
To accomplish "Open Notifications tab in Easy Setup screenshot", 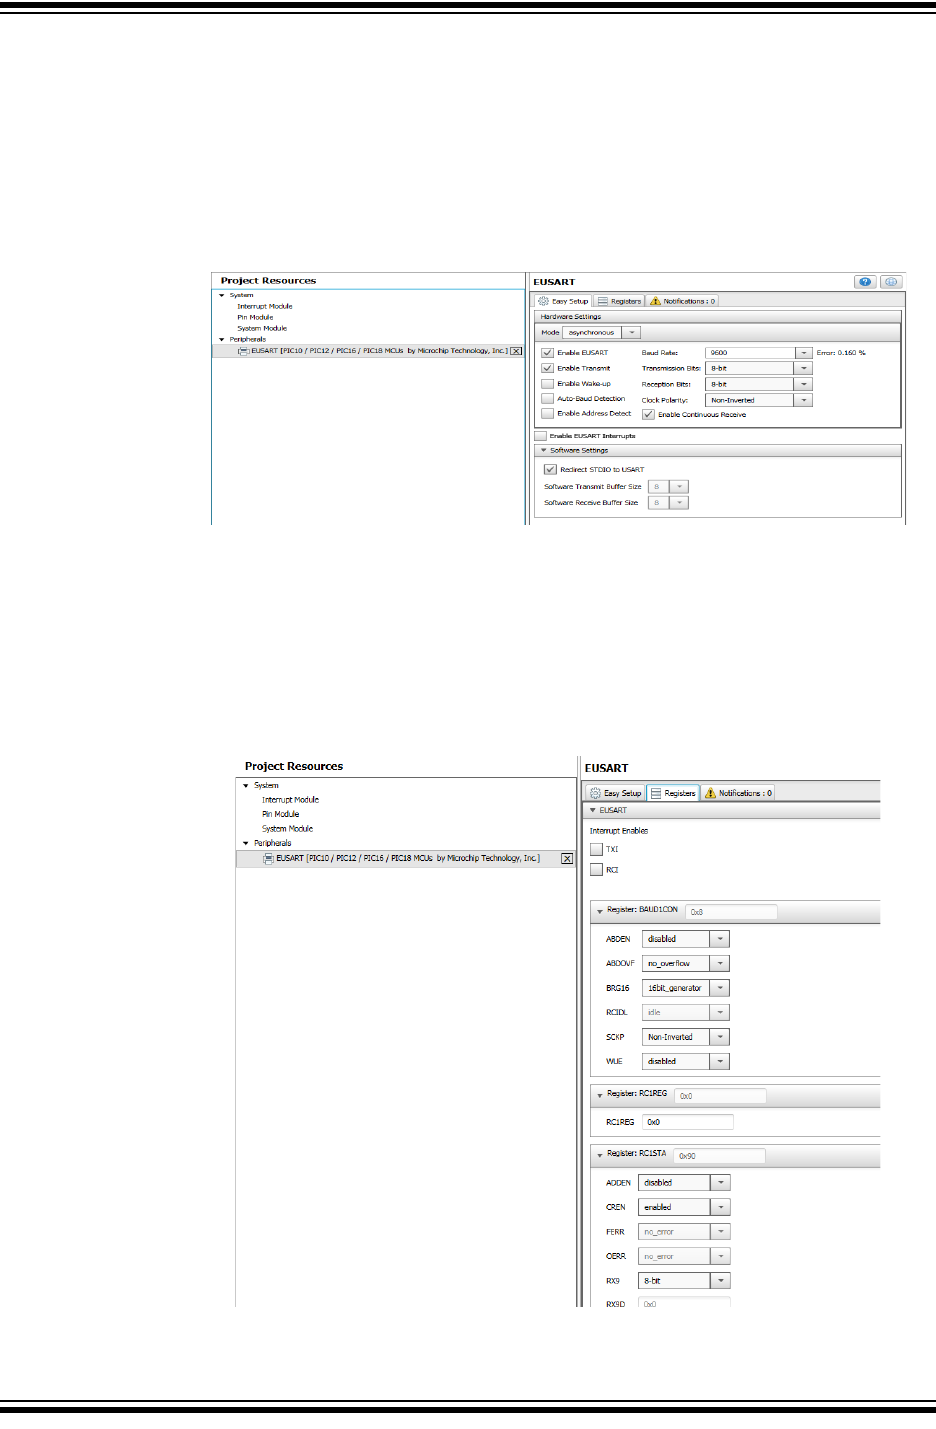I will pyautogui.click(x=683, y=301).
